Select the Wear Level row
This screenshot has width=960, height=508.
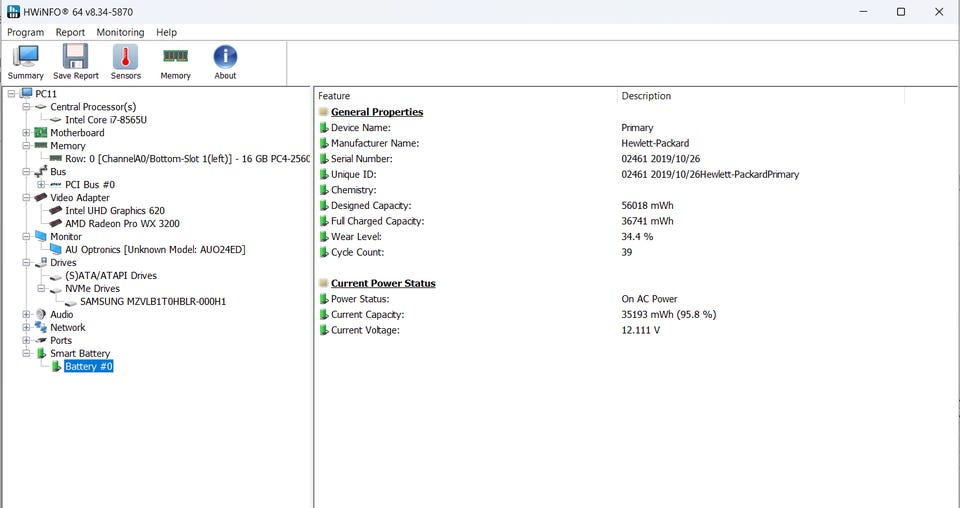coord(357,237)
